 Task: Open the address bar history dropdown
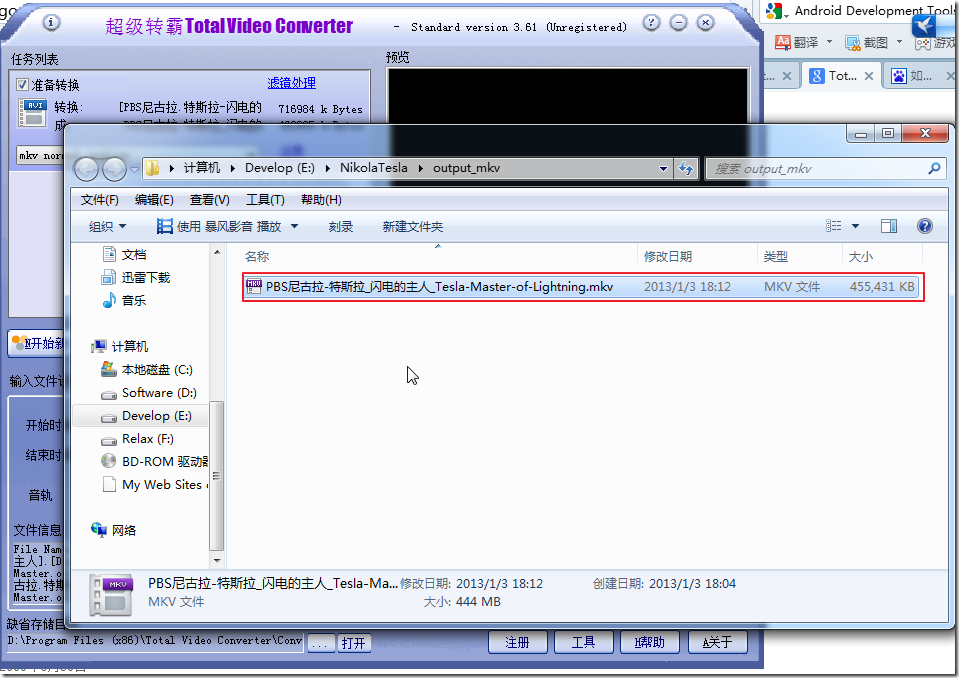point(663,169)
